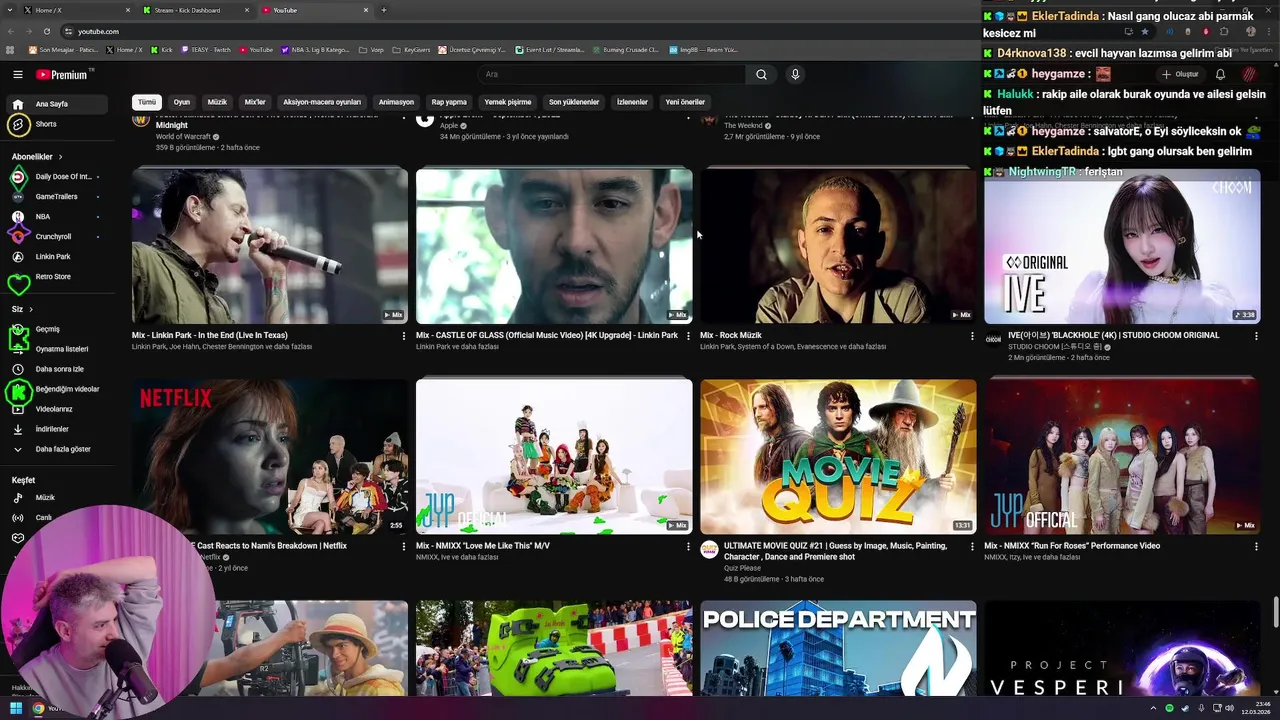Open Müzik under Keşfet
1280x720 pixels.
click(55, 497)
